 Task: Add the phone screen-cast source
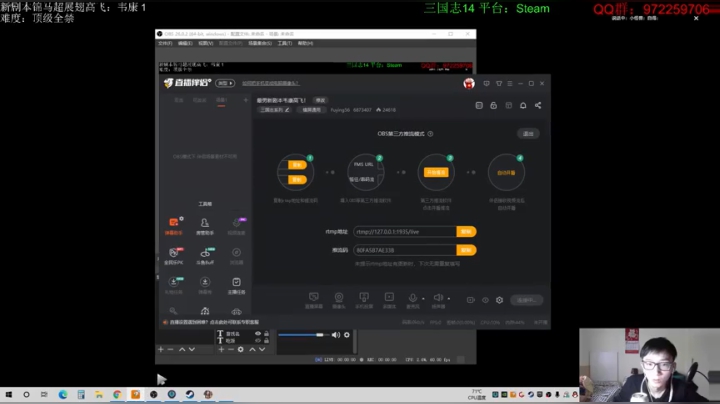click(364, 300)
